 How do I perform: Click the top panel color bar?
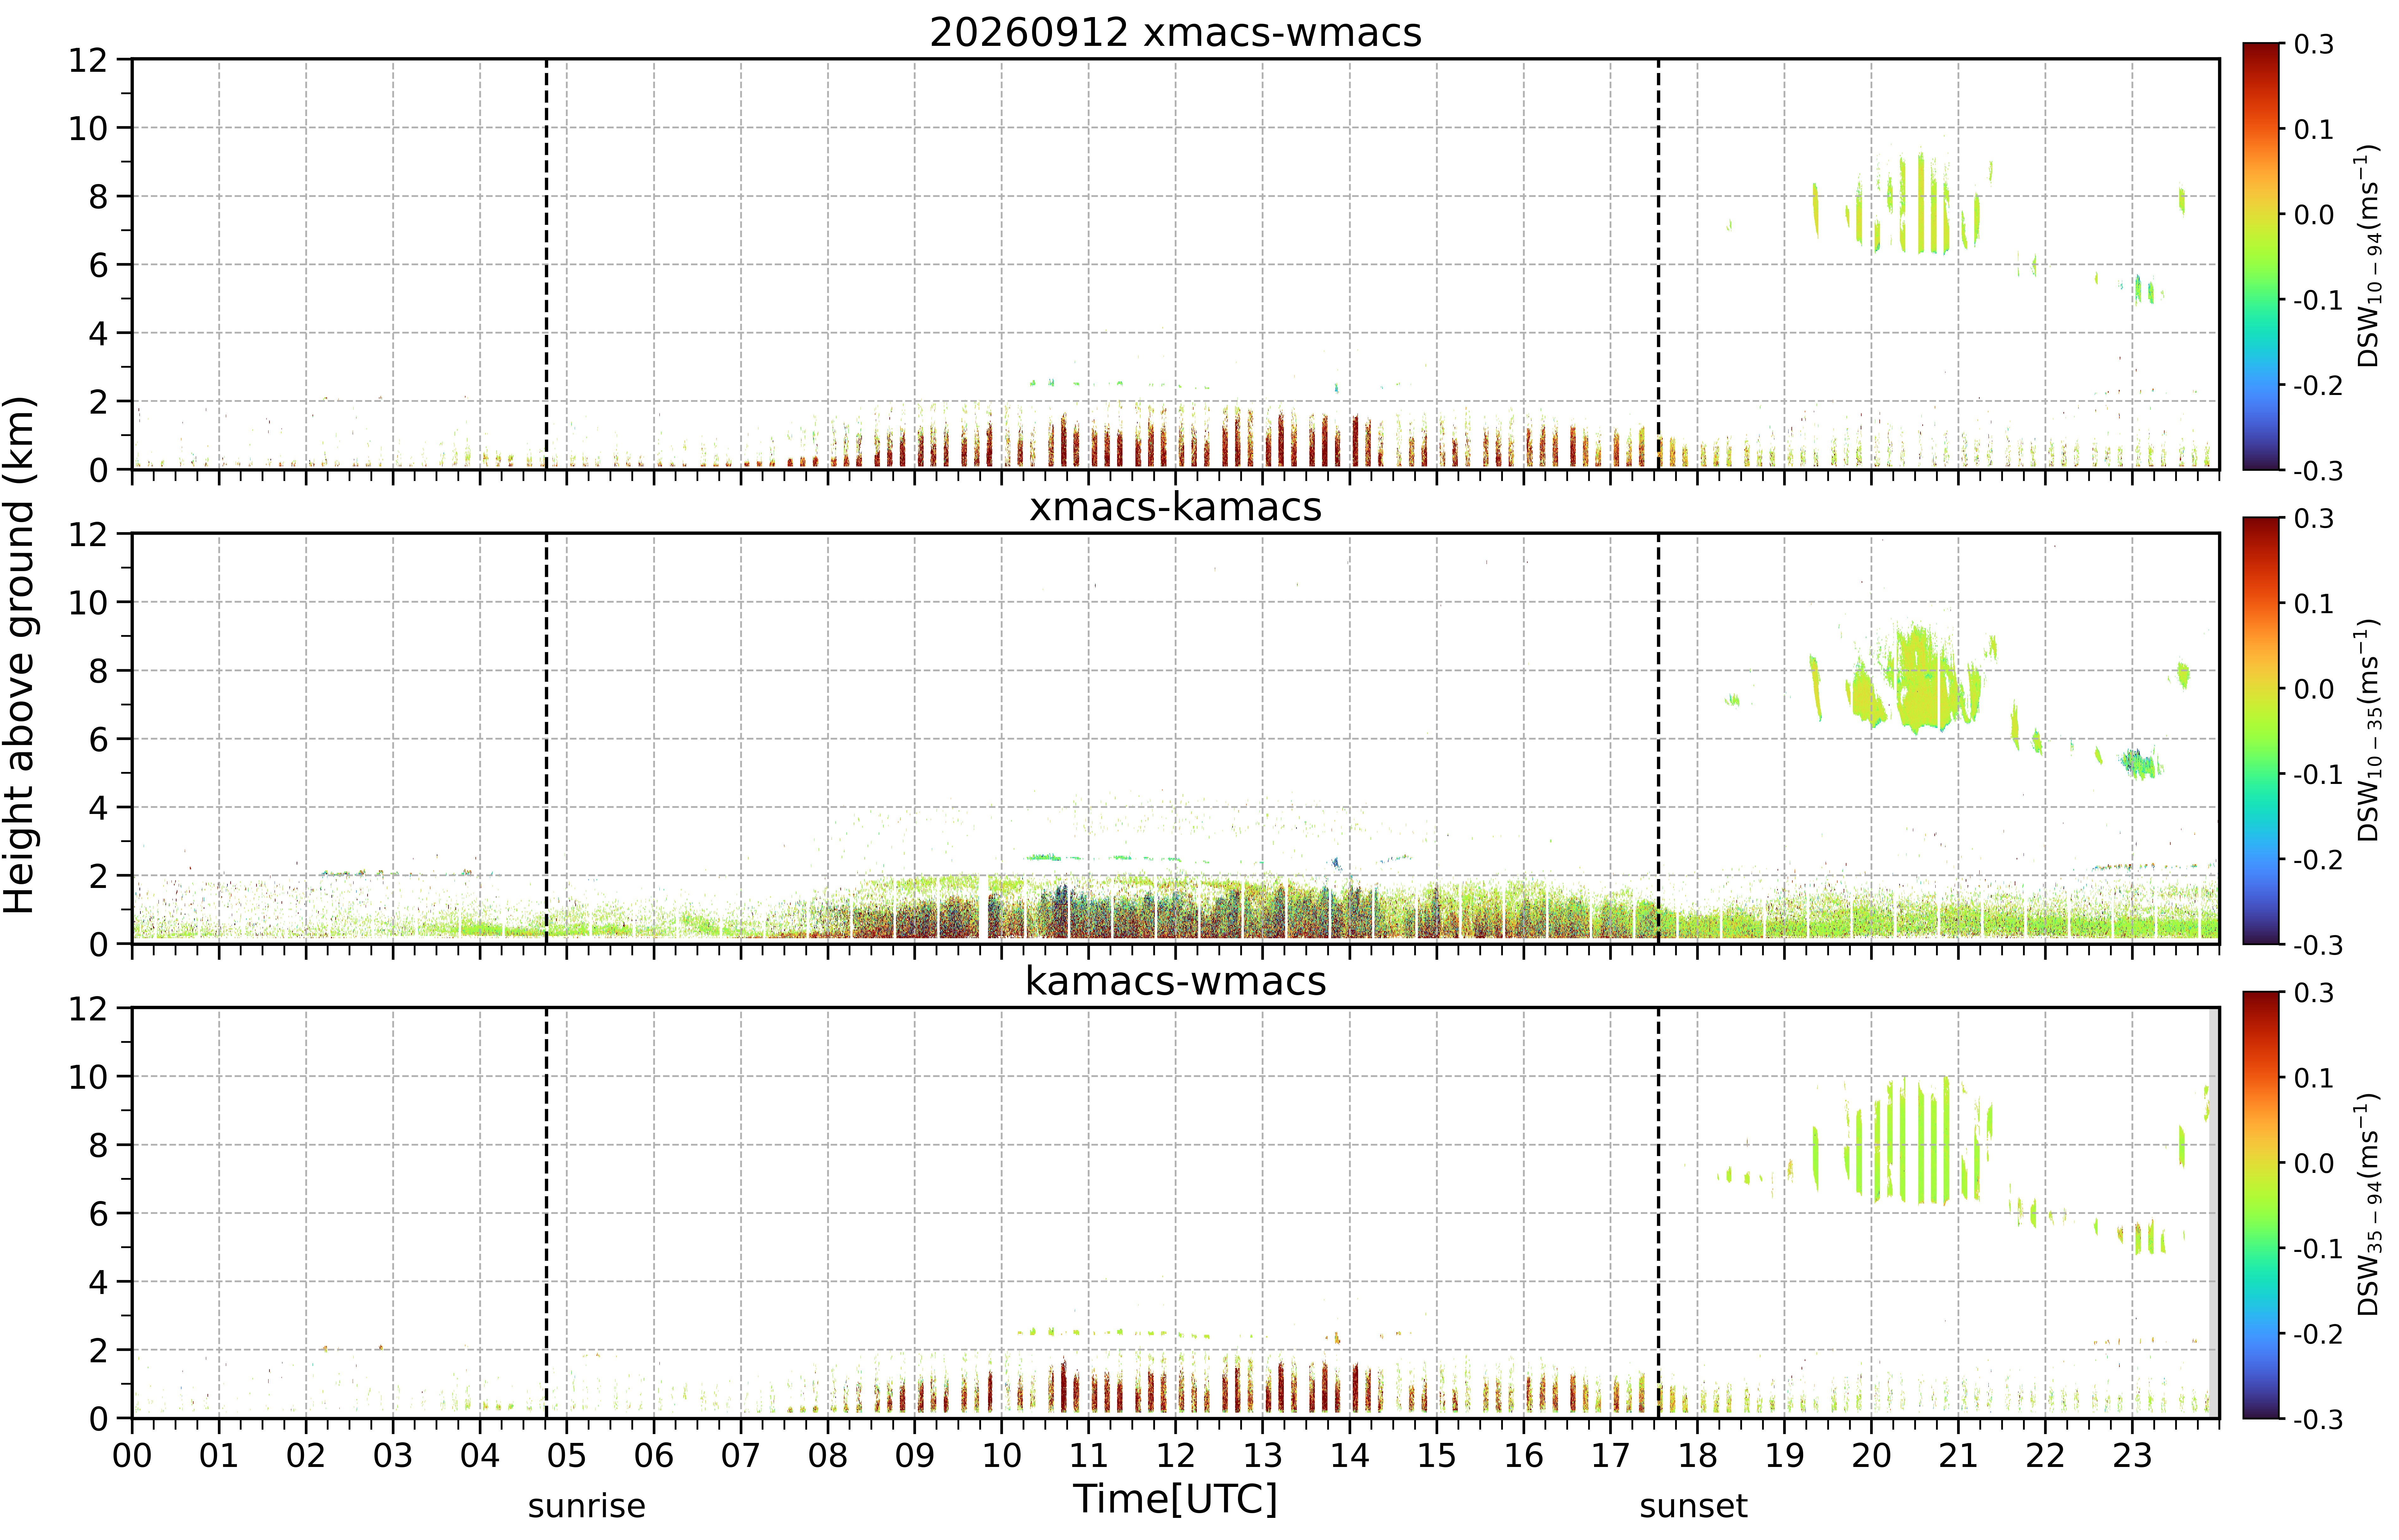pyautogui.click(x=2261, y=256)
